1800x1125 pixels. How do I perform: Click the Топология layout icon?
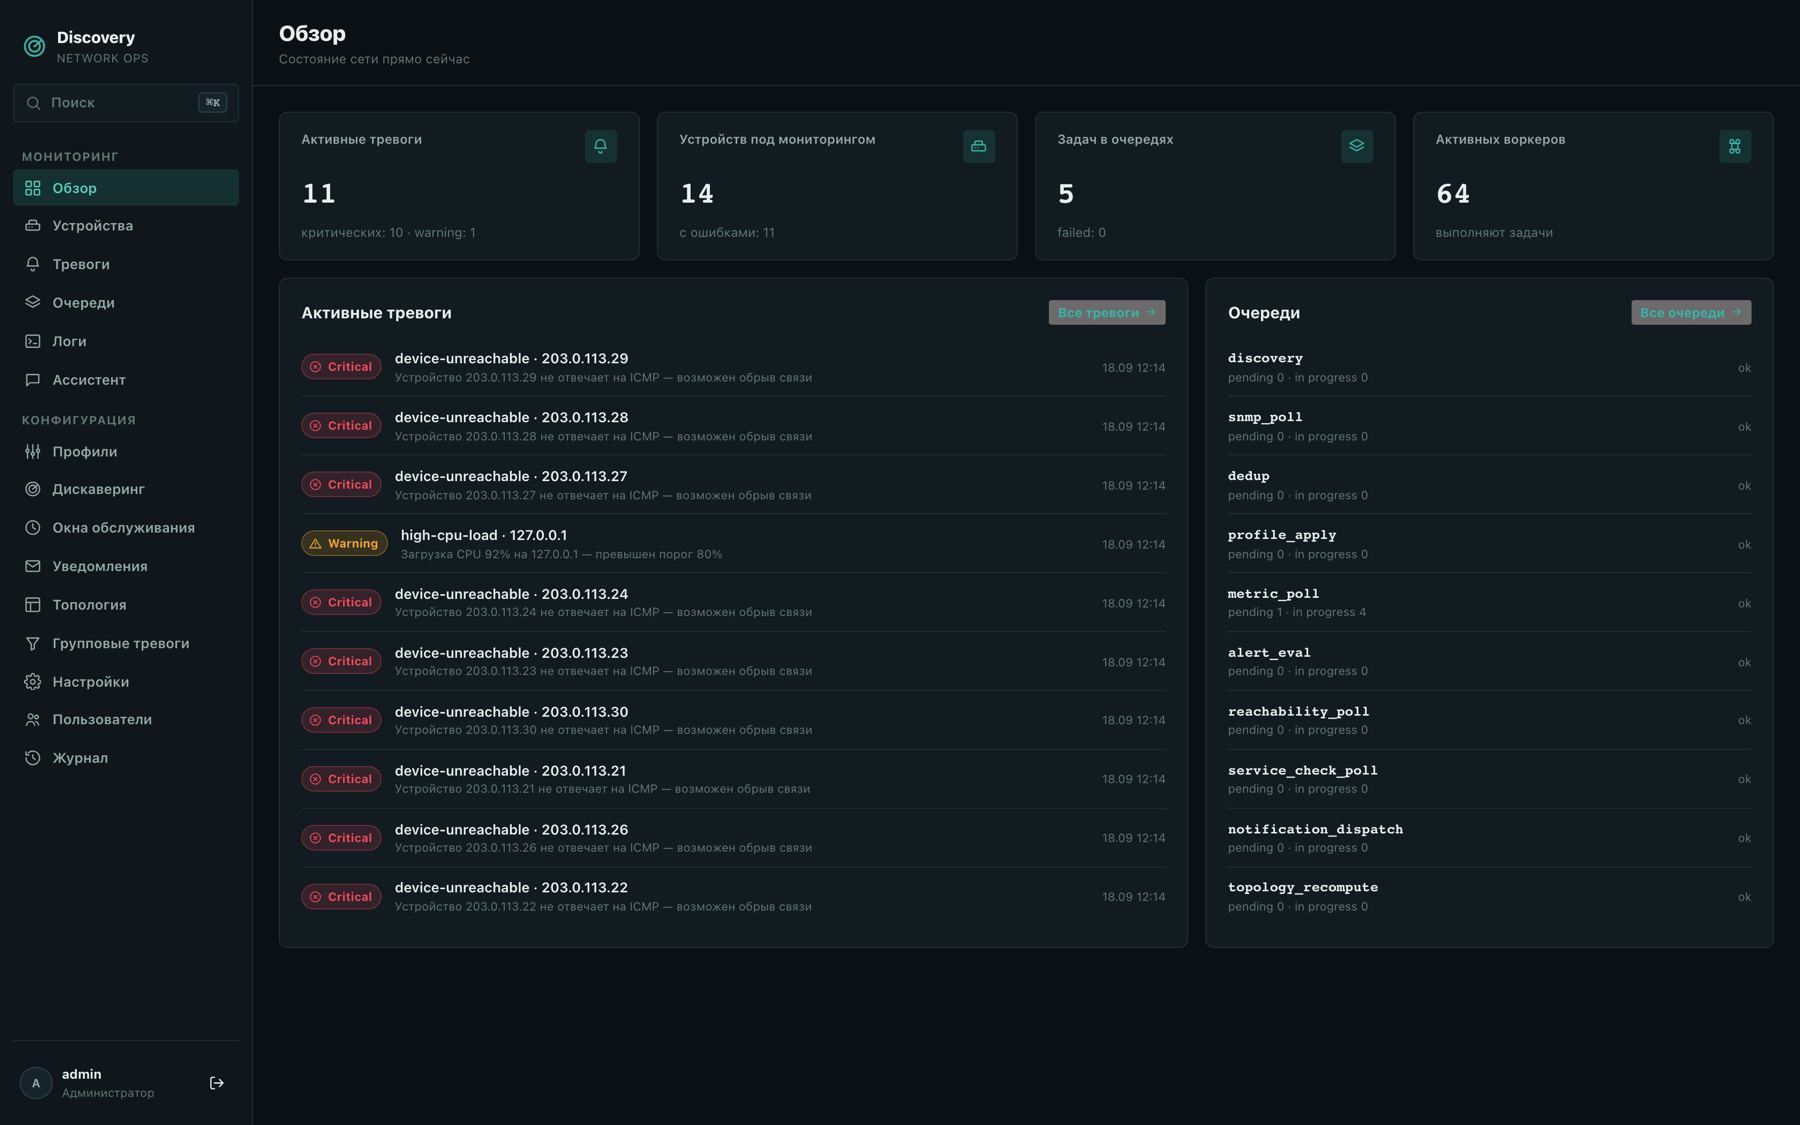pyautogui.click(x=33, y=605)
